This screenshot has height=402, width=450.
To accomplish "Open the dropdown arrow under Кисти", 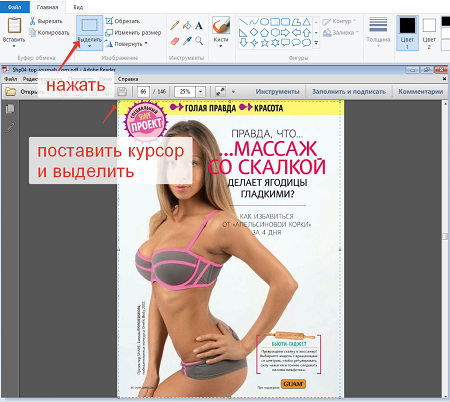I will click(221, 46).
